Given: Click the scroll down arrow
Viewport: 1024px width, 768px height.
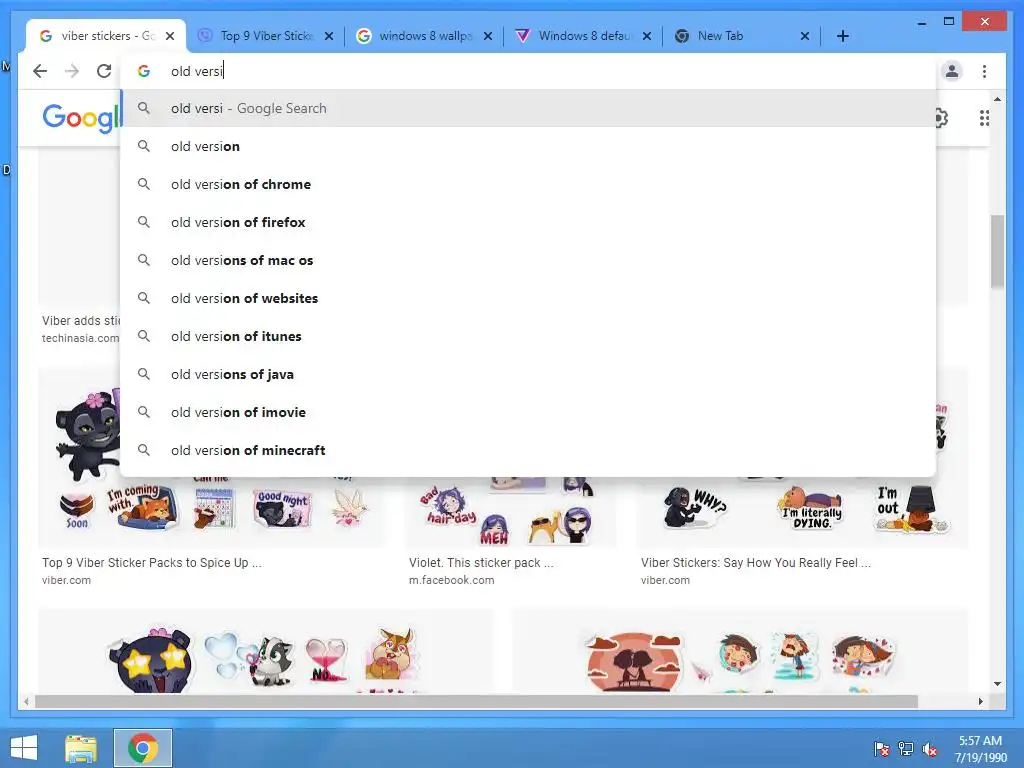Looking at the screenshot, I should (997, 684).
